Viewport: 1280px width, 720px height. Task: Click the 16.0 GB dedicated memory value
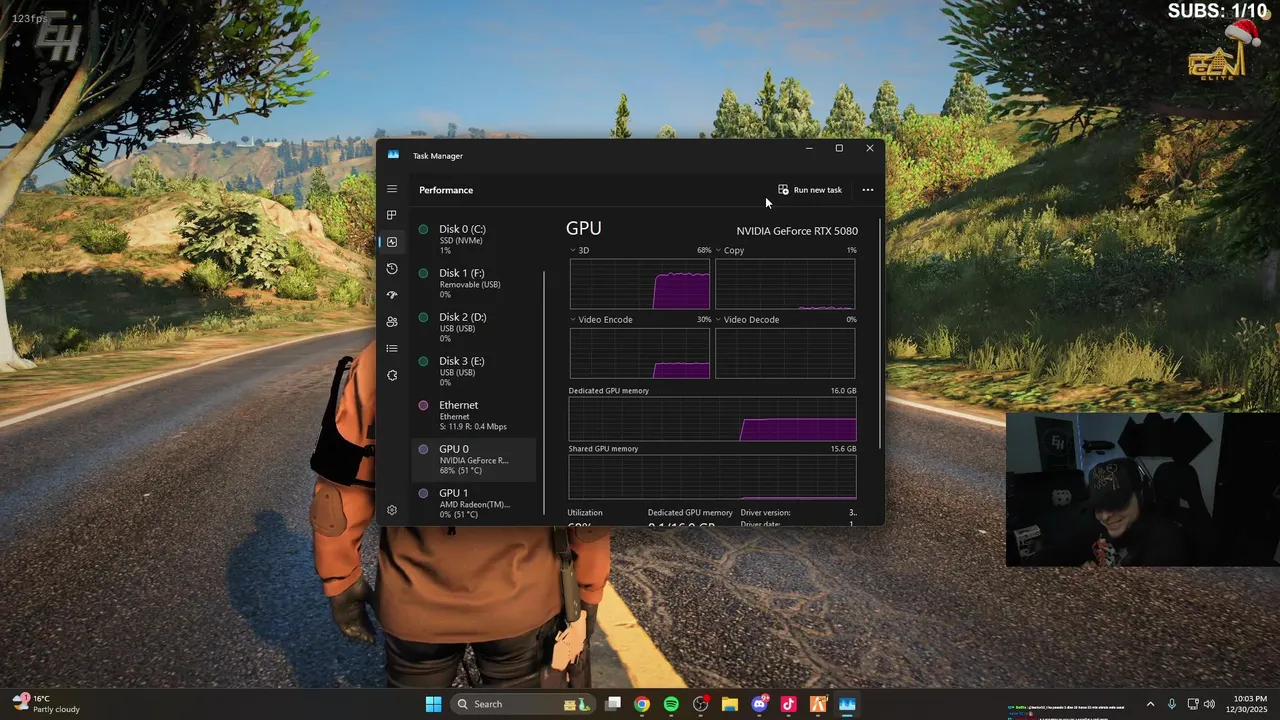843,391
